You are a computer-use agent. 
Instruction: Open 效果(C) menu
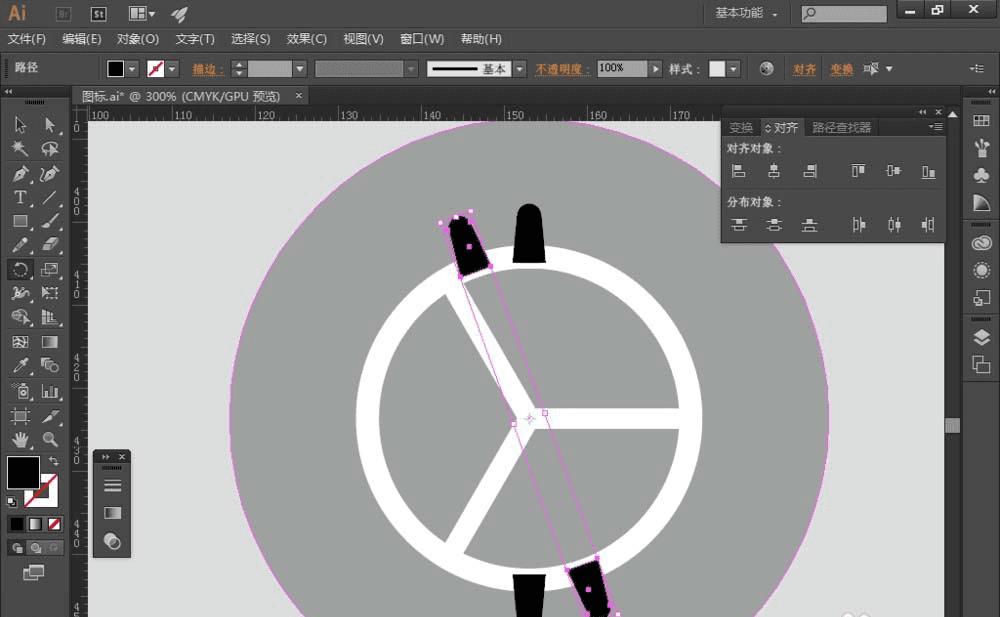pyautogui.click(x=307, y=39)
